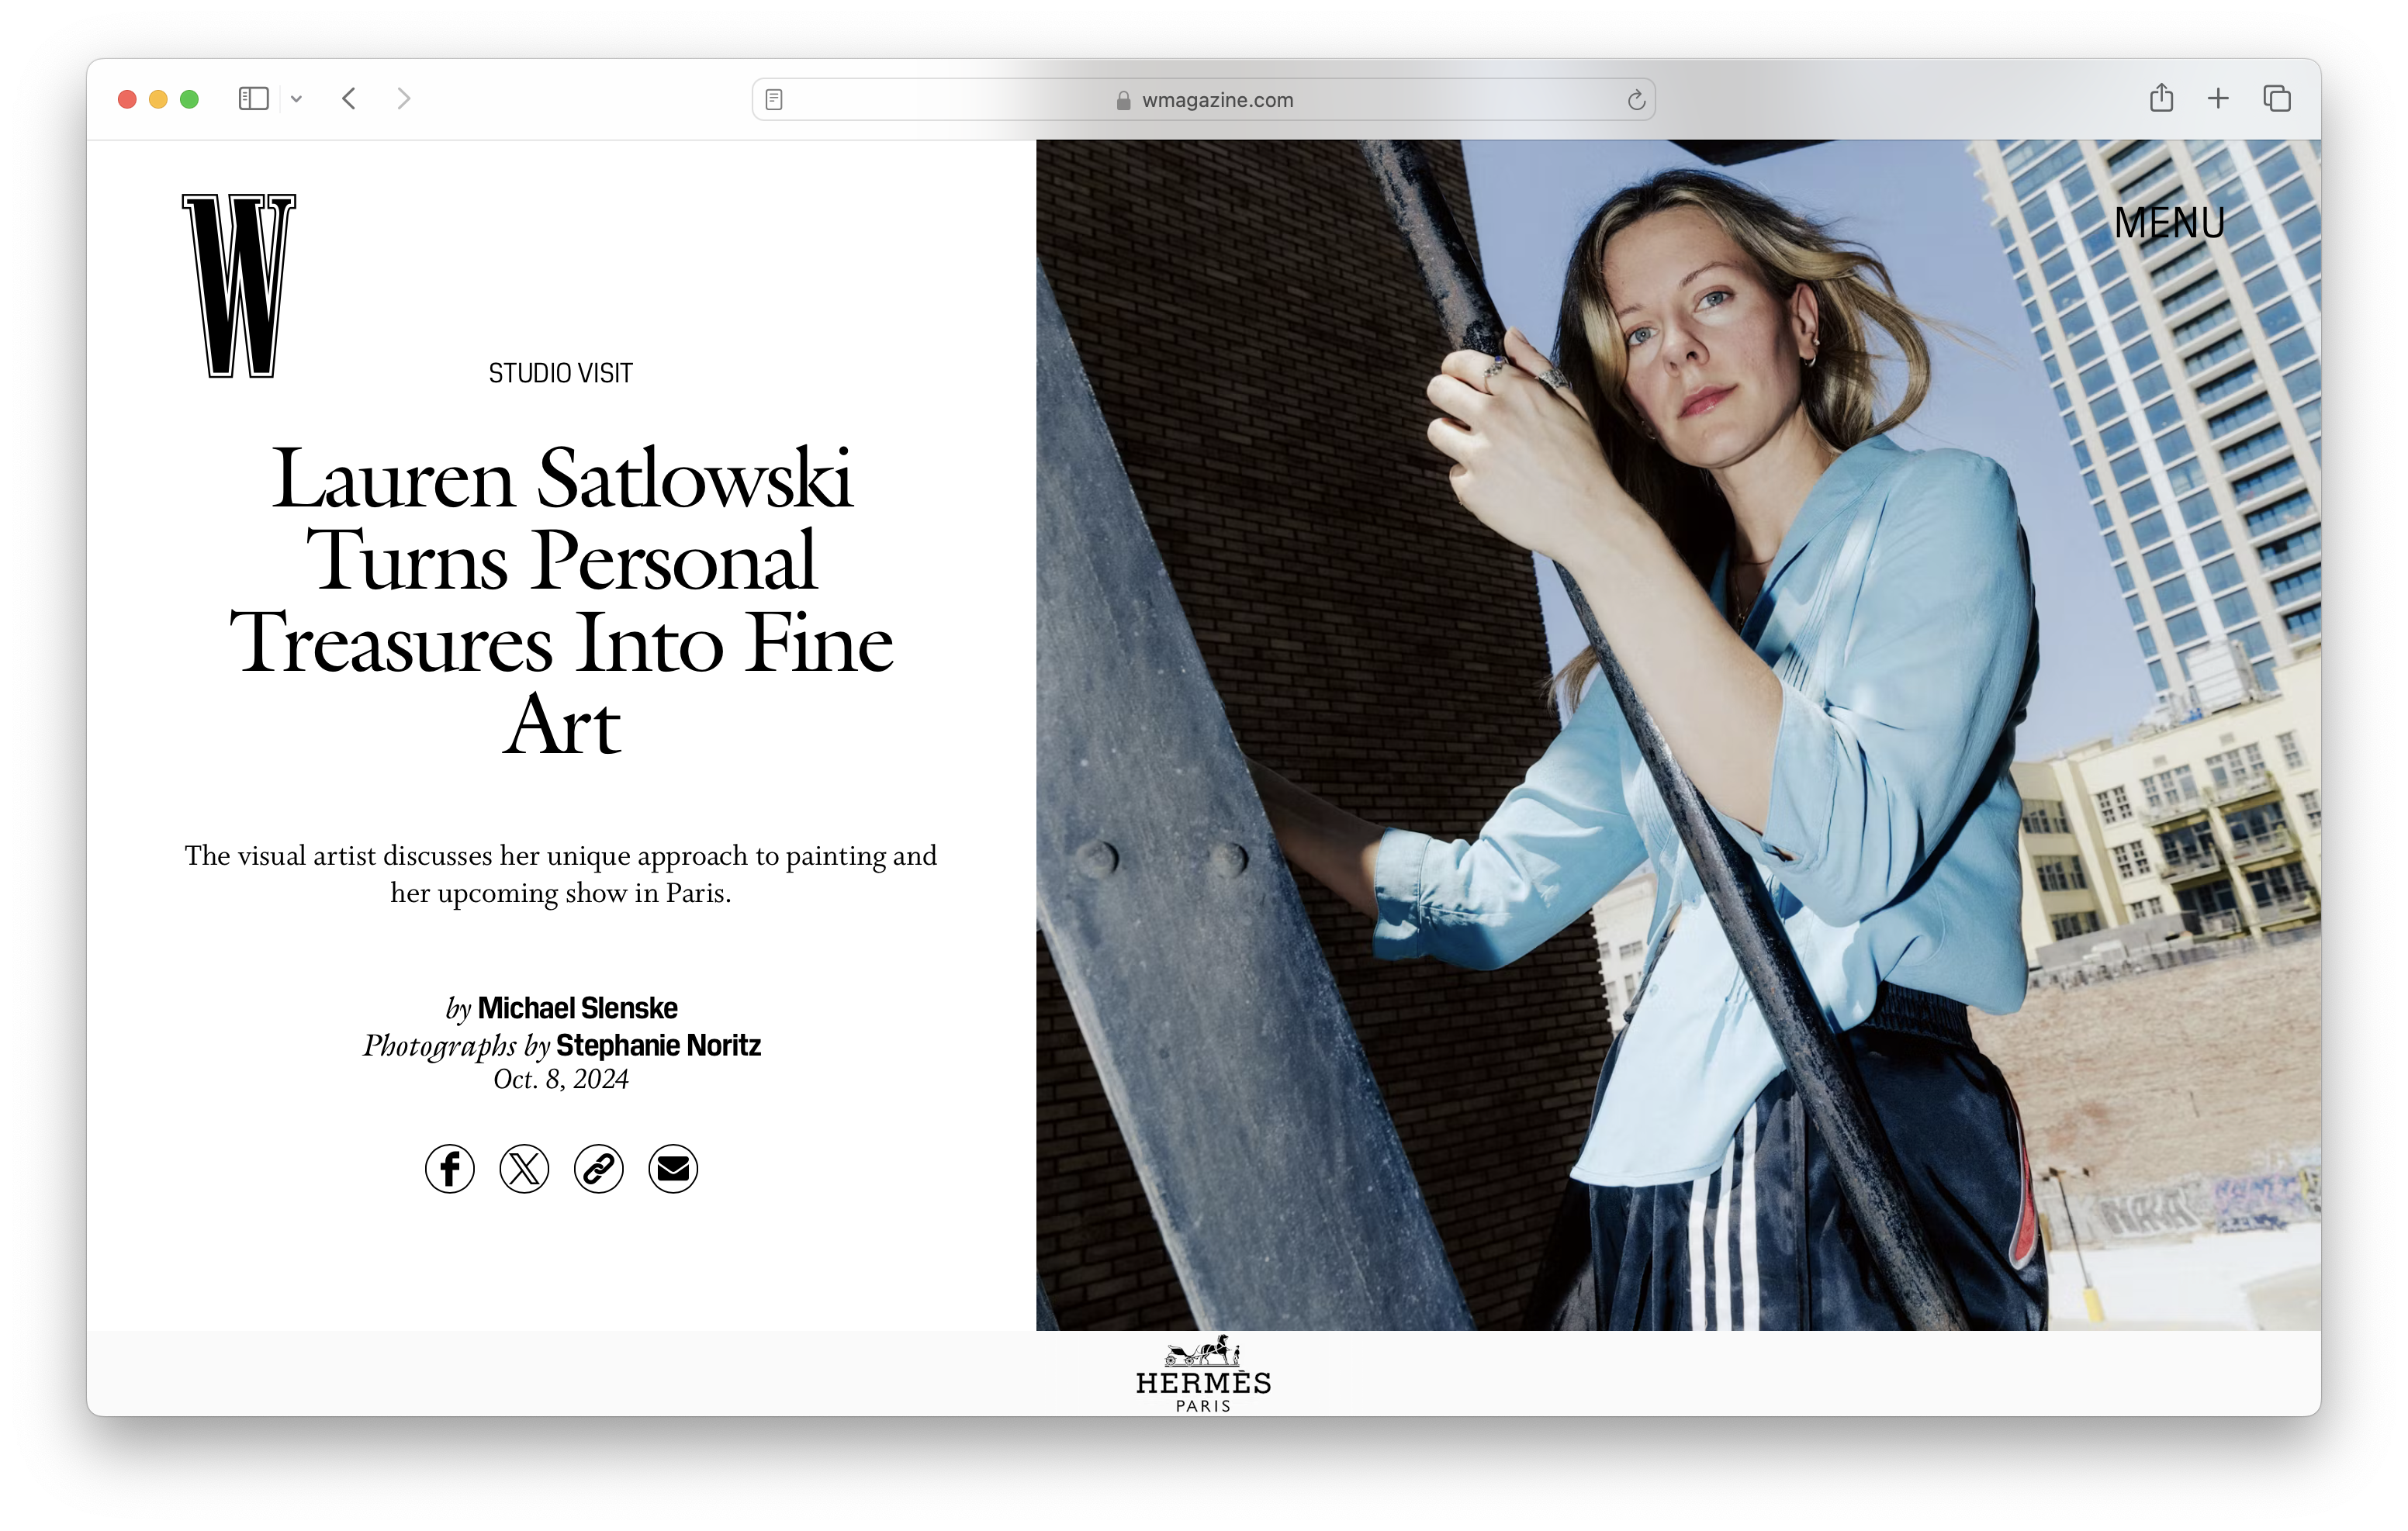Screen dimensions: 2408x1531
Task: Go forward to the next page
Action: (x=404, y=98)
